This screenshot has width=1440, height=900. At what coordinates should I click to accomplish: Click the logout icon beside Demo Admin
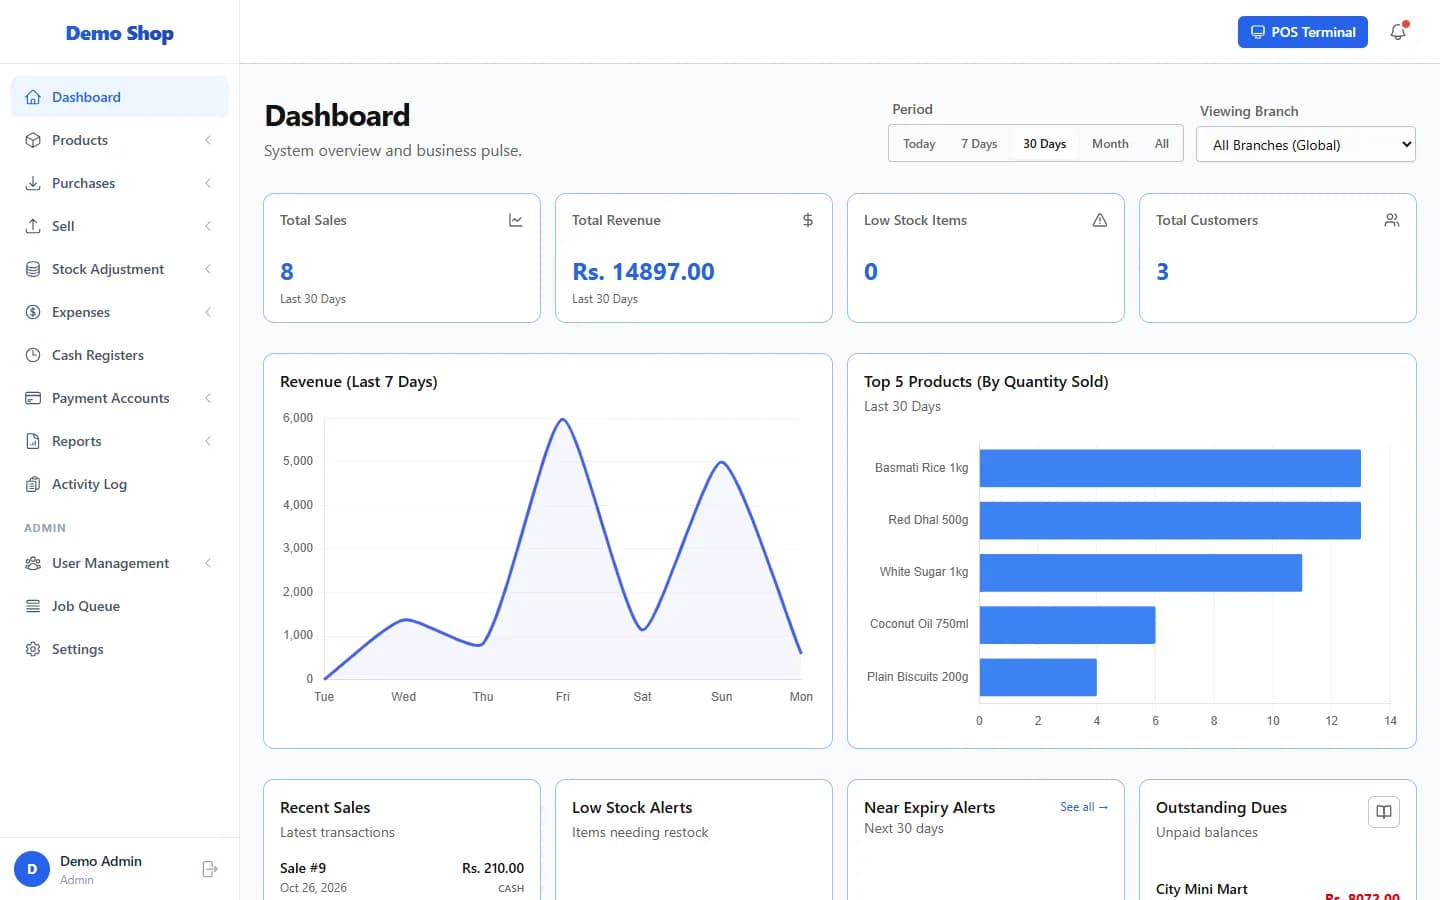pos(210,869)
